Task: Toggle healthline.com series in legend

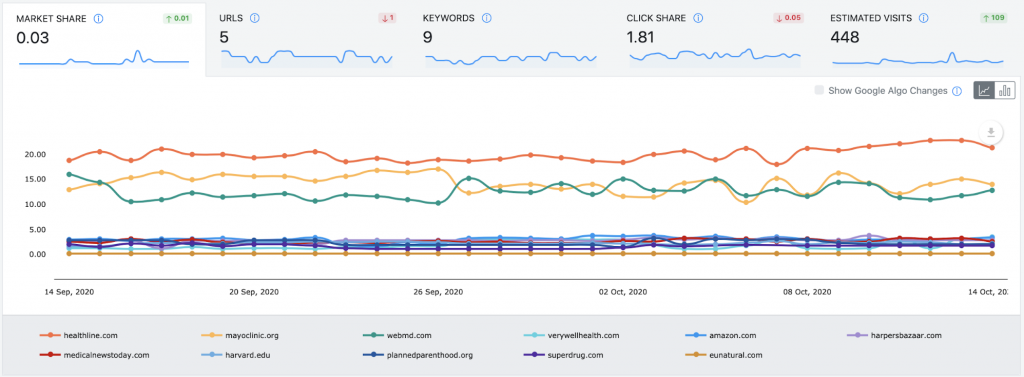Action: pos(79,335)
